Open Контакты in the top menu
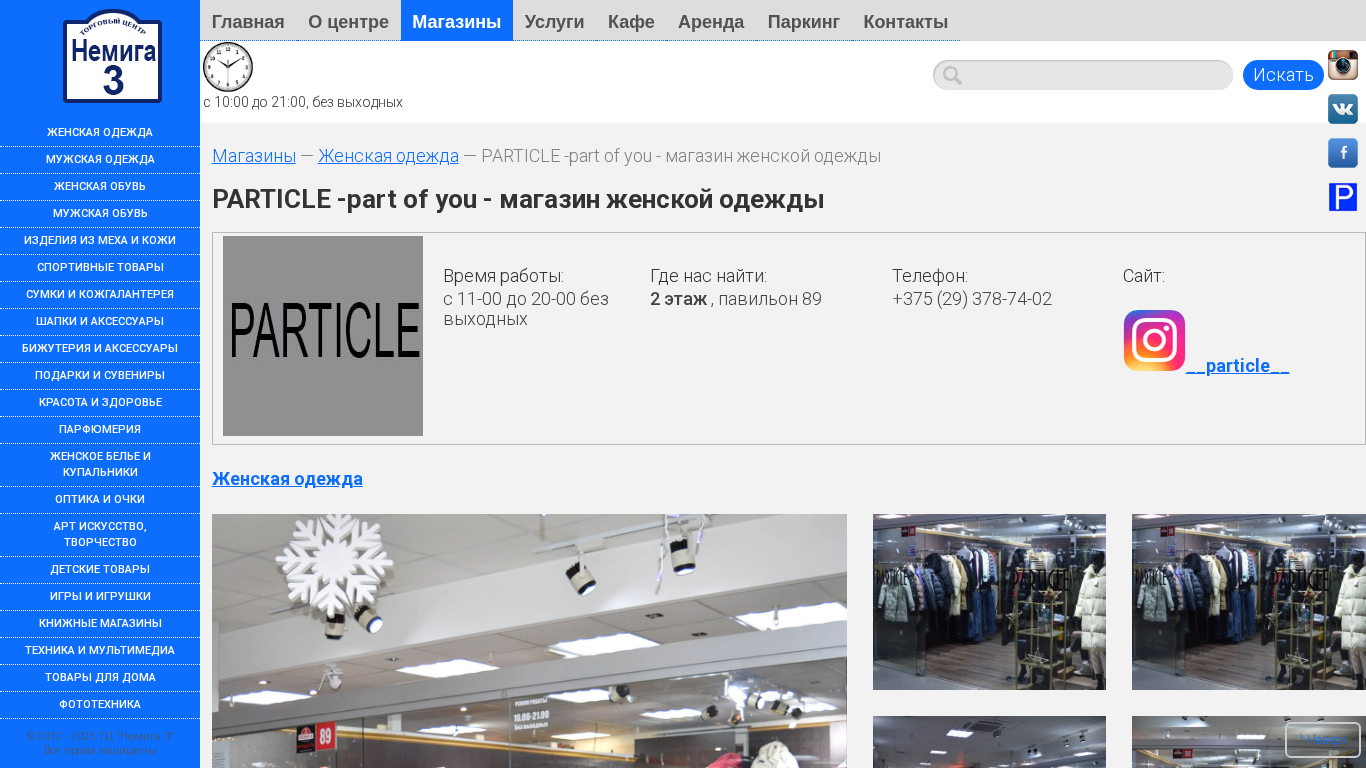Image resolution: width=1366 pixels, height=768 pixels. 906,21
